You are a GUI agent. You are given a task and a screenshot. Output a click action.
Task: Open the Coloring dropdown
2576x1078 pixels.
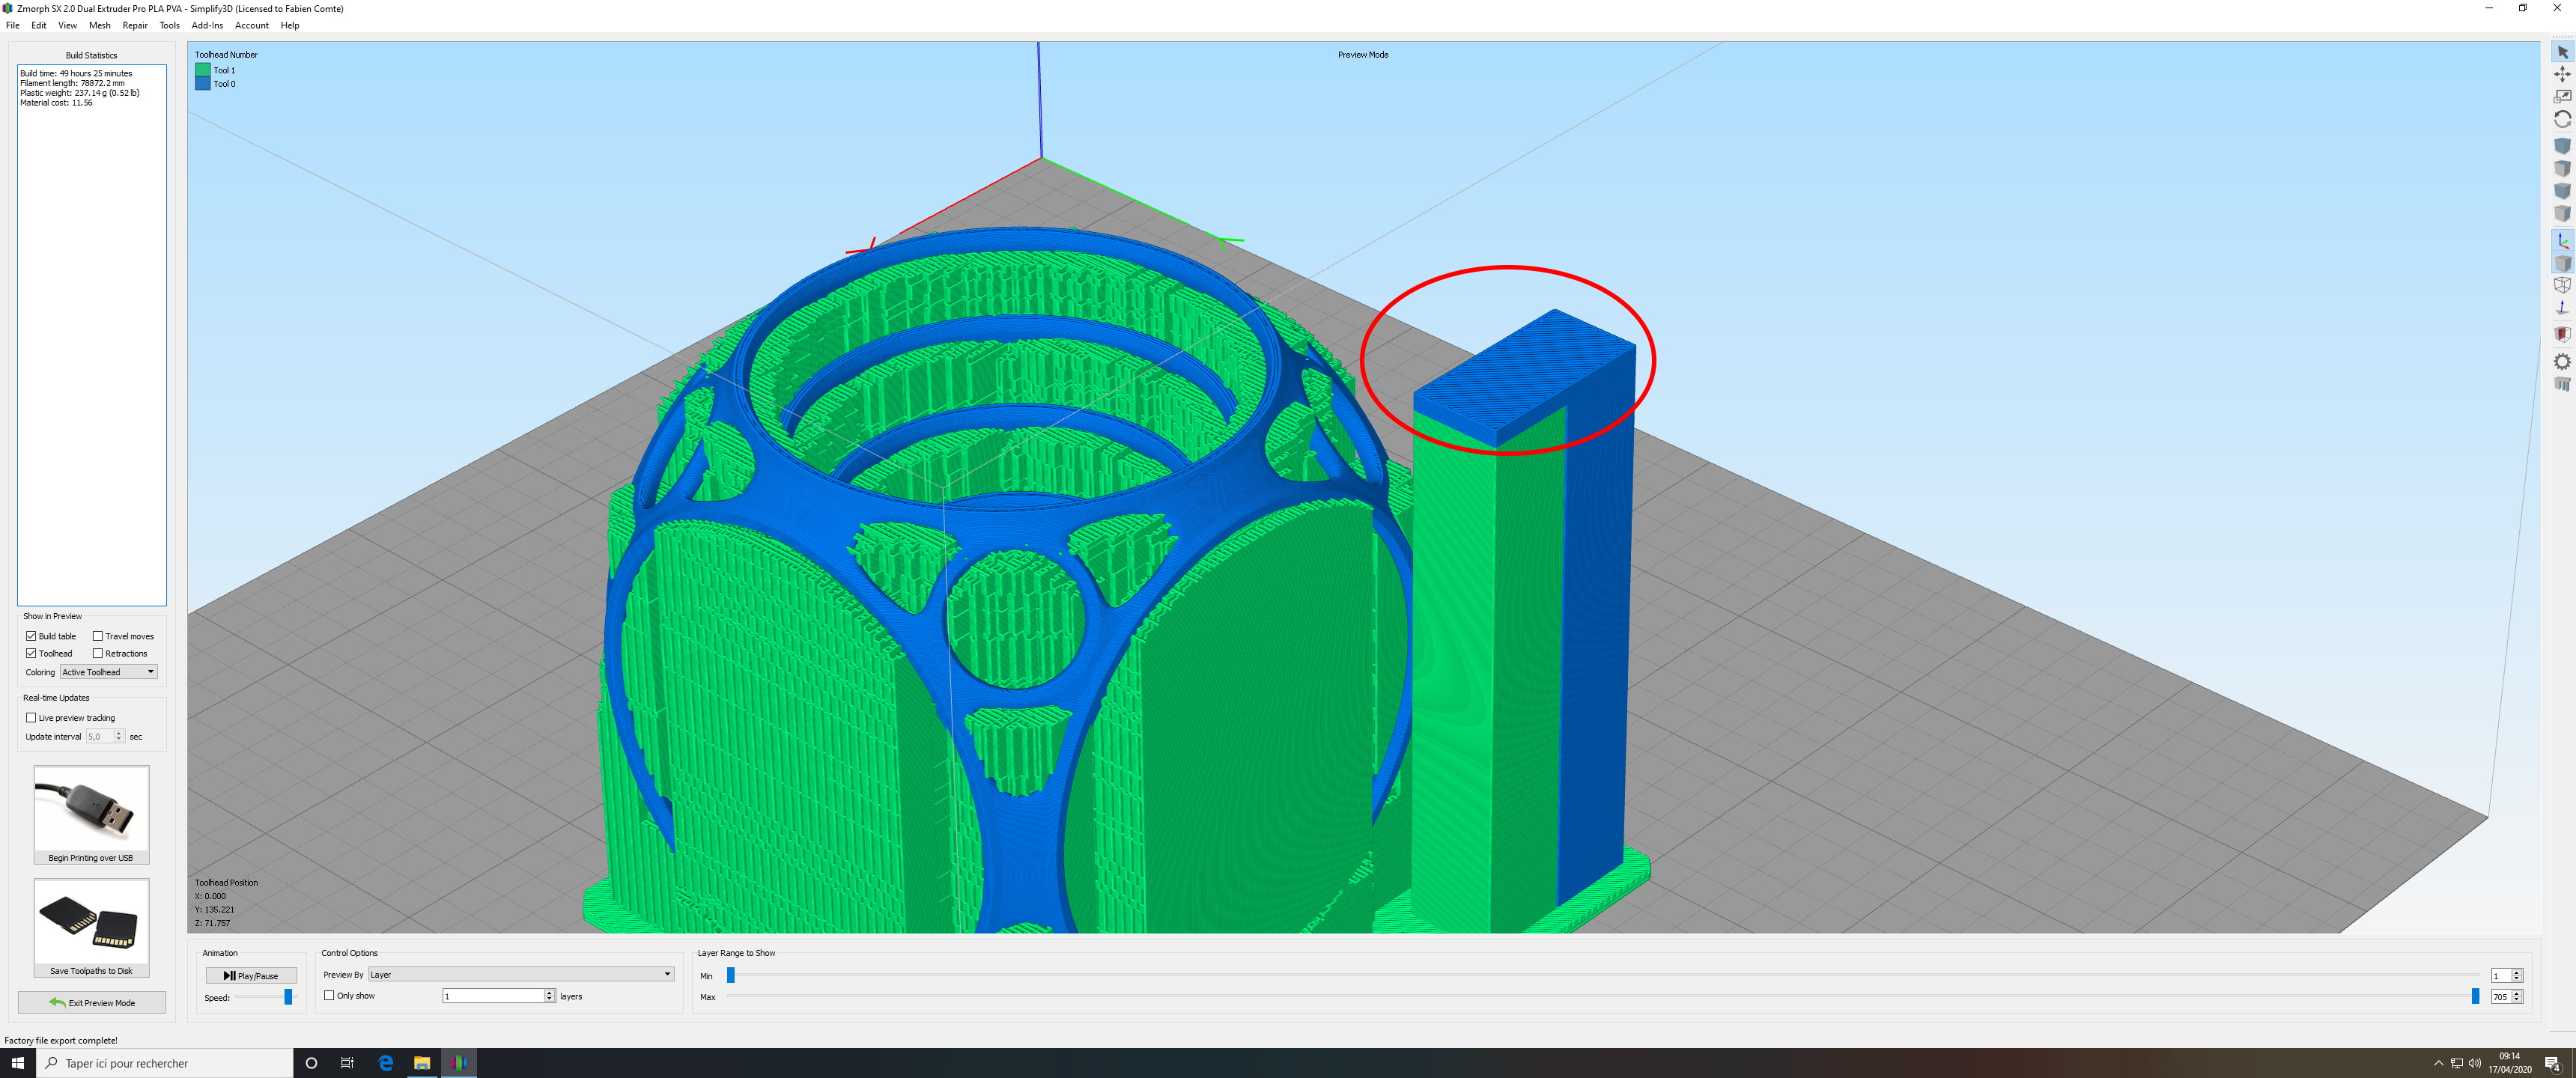pyautogui.click(x=108, y=672)
